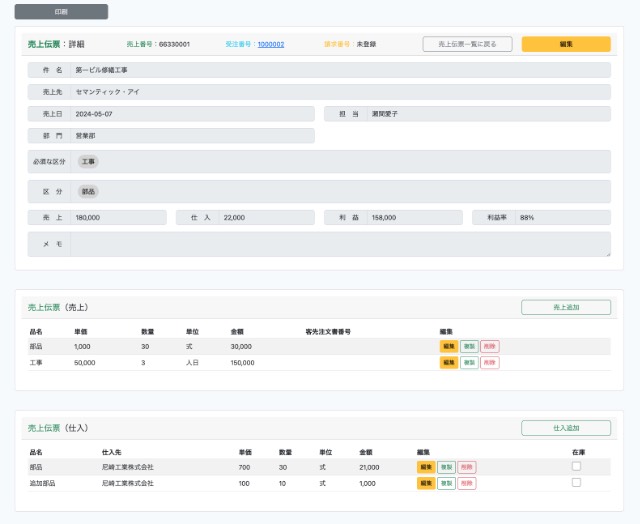Click the 売上先 field セマンティック・アイ
Screen dimensions: 640x524
[340, 92]
